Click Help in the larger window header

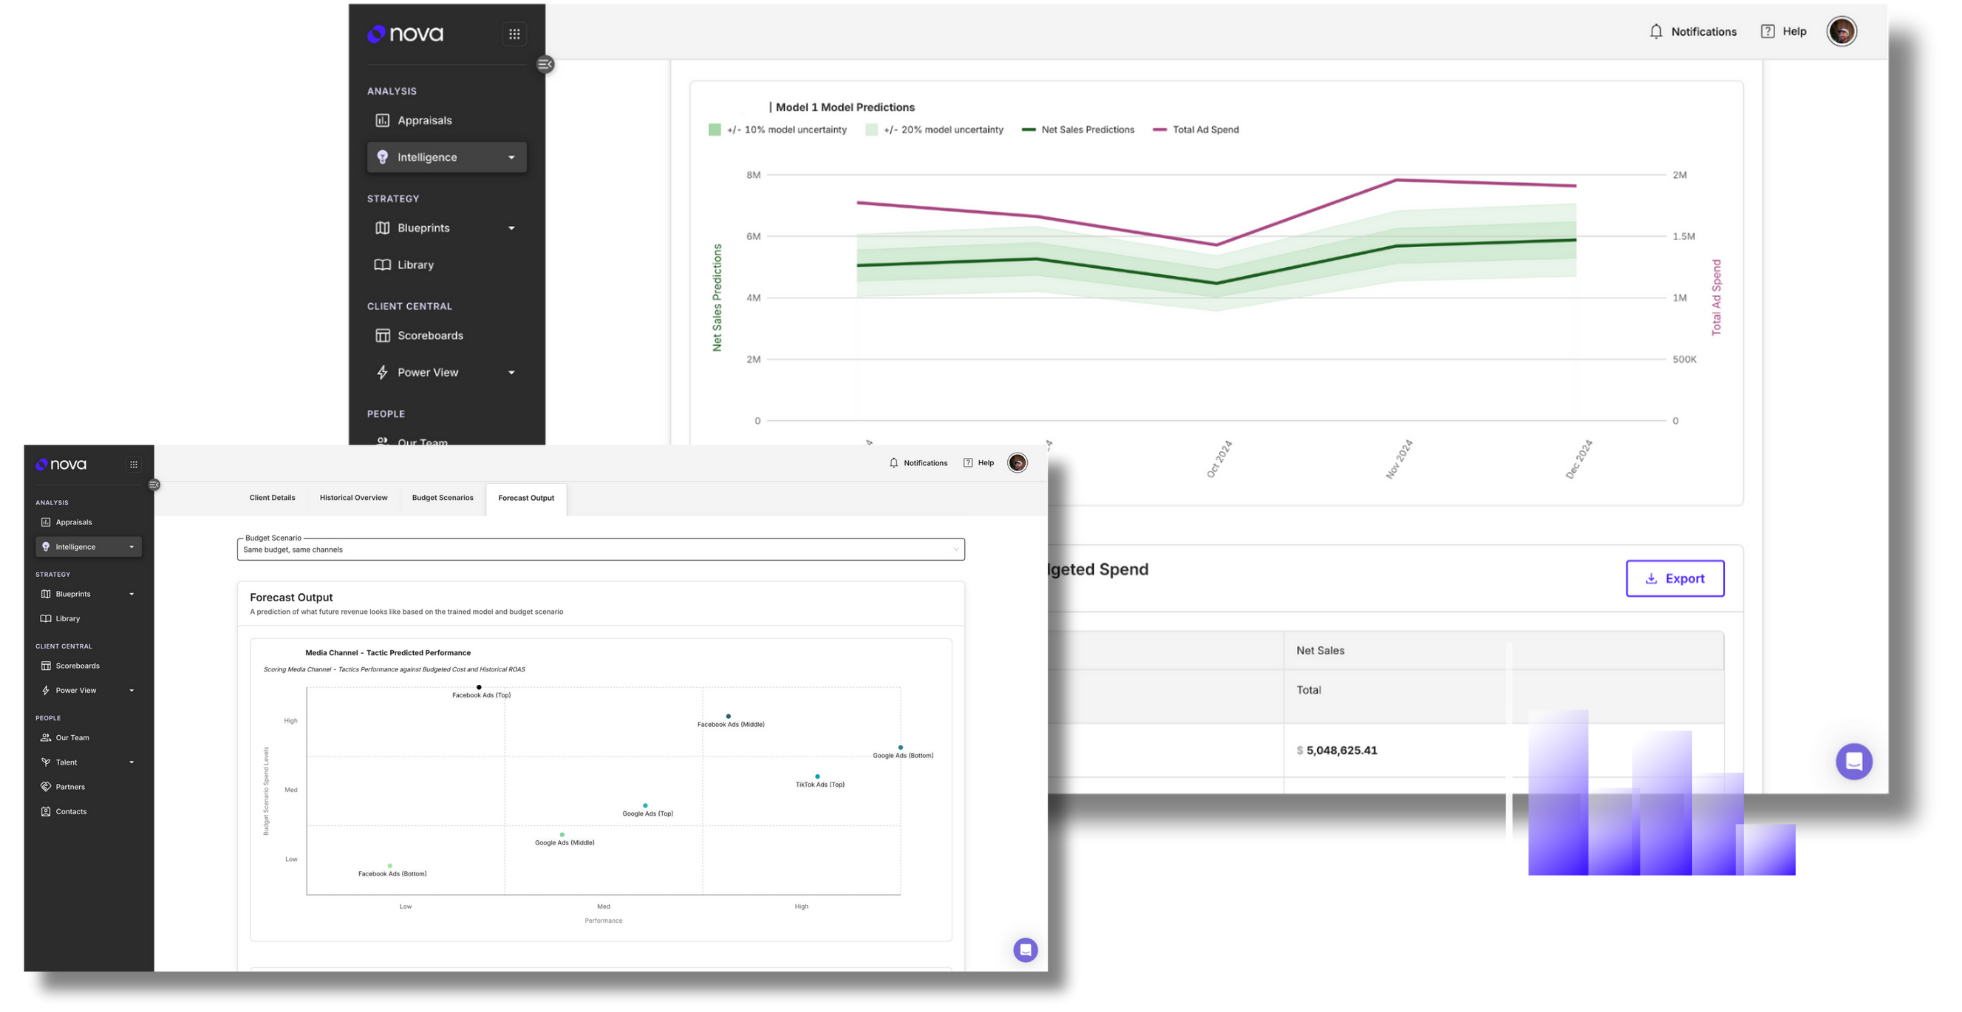click(1784, 32)
